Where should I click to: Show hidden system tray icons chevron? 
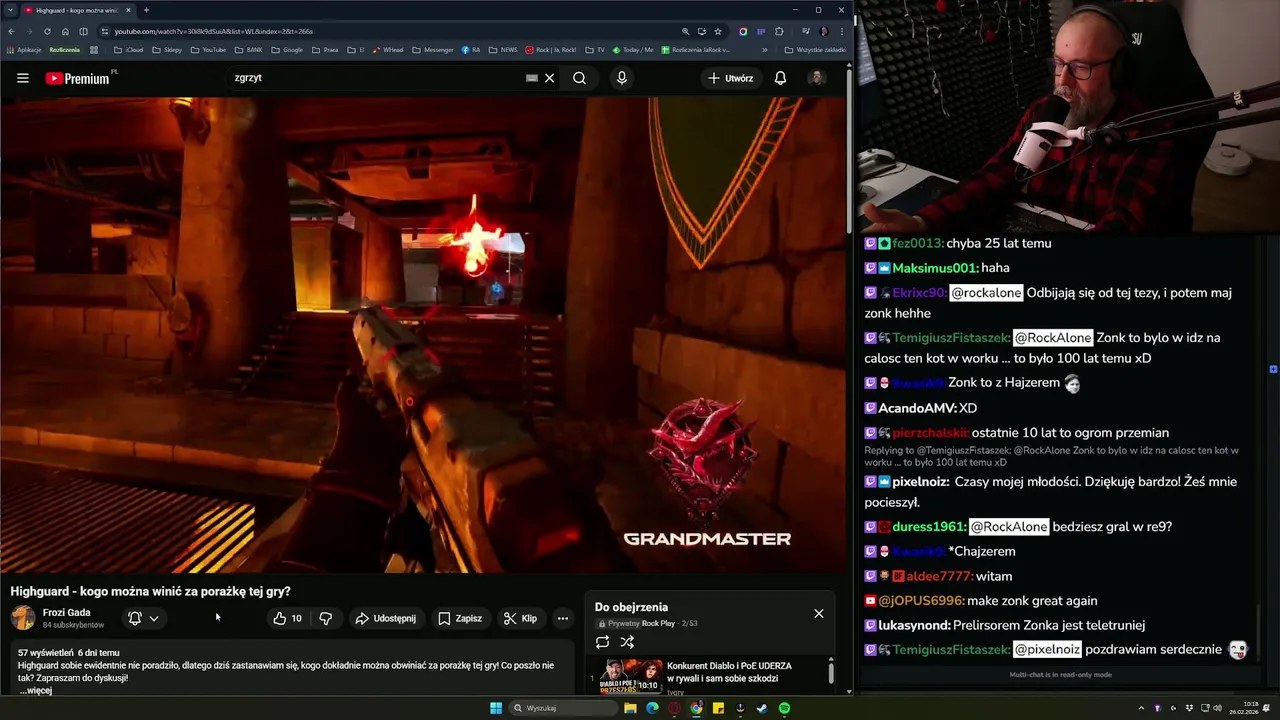tap(1141, 708)
